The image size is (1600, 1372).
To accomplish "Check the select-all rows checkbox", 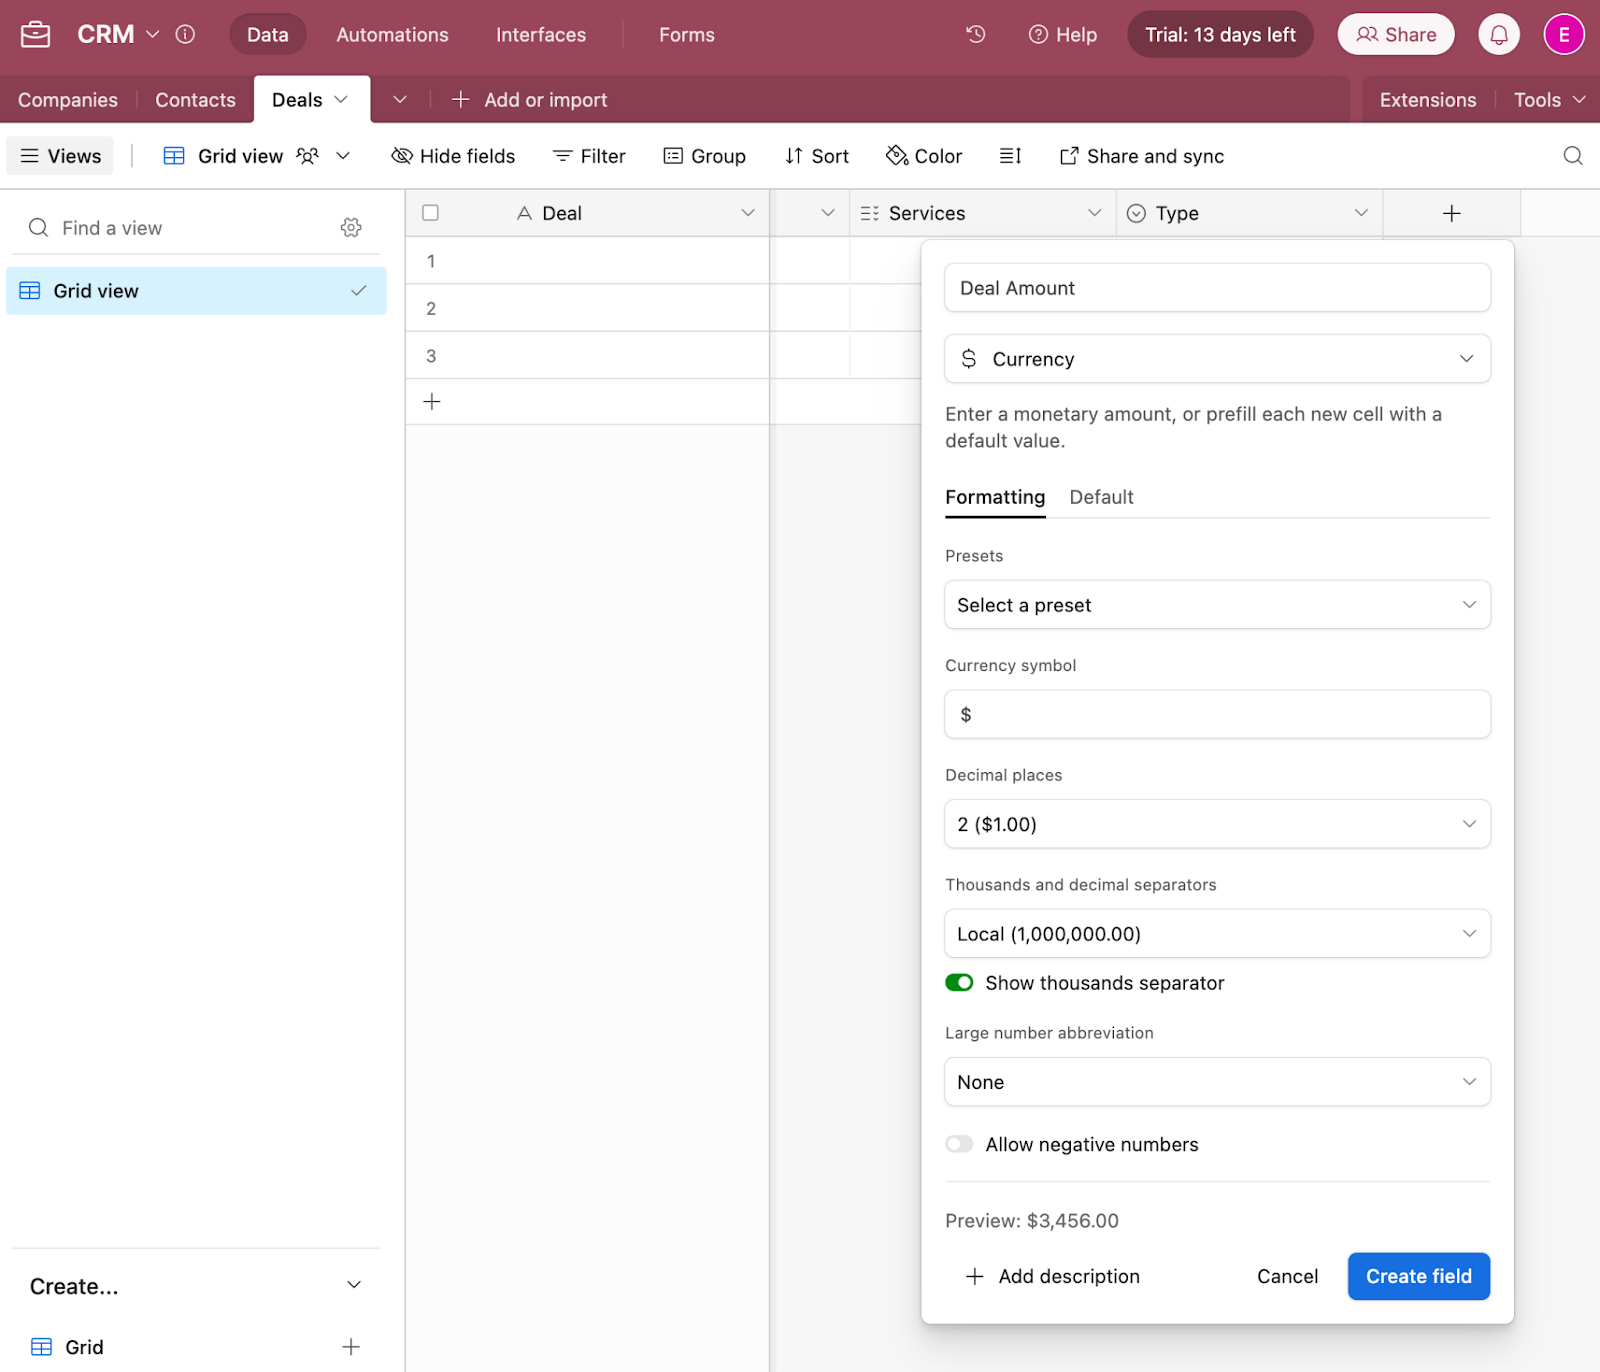I will 431,213.
